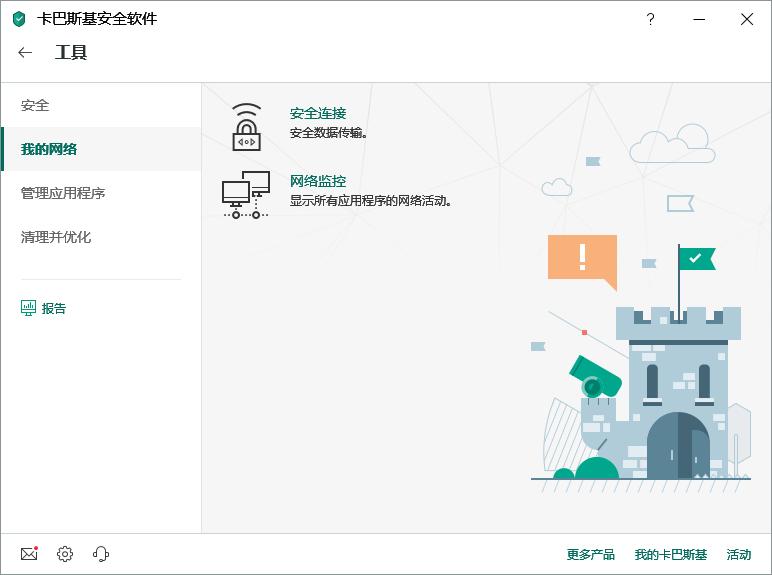Open the notifications envelope icon

pos(30,554)
